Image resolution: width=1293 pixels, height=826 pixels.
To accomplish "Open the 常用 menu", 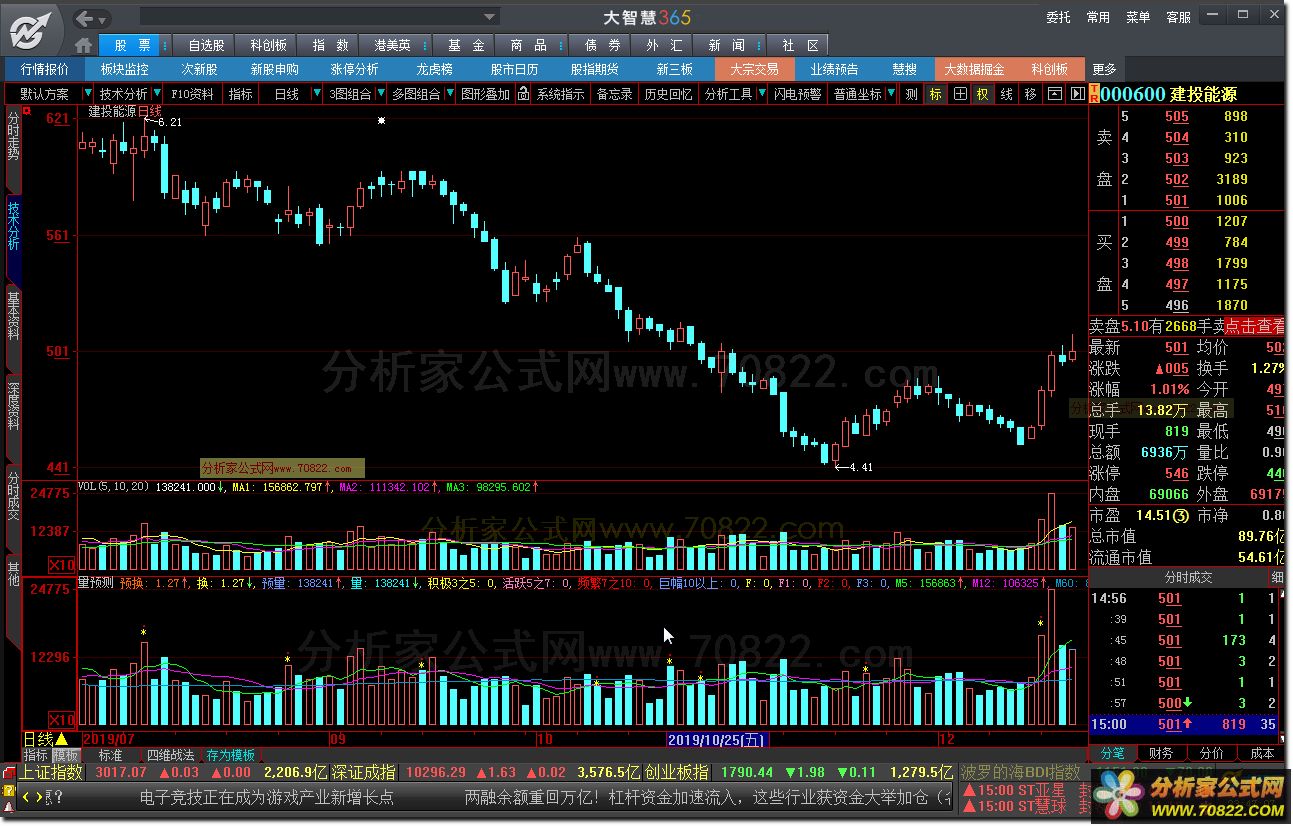I will 1098,17.
